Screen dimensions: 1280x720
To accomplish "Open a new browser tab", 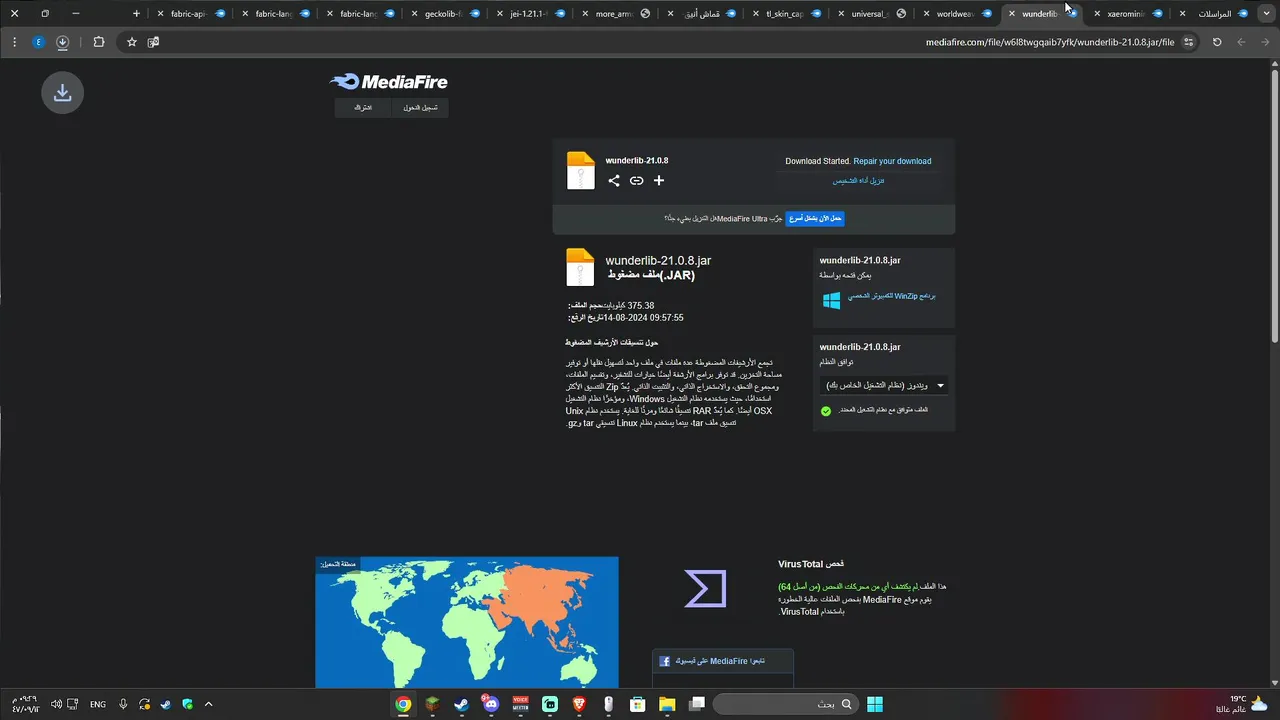I will pos(137,14).
